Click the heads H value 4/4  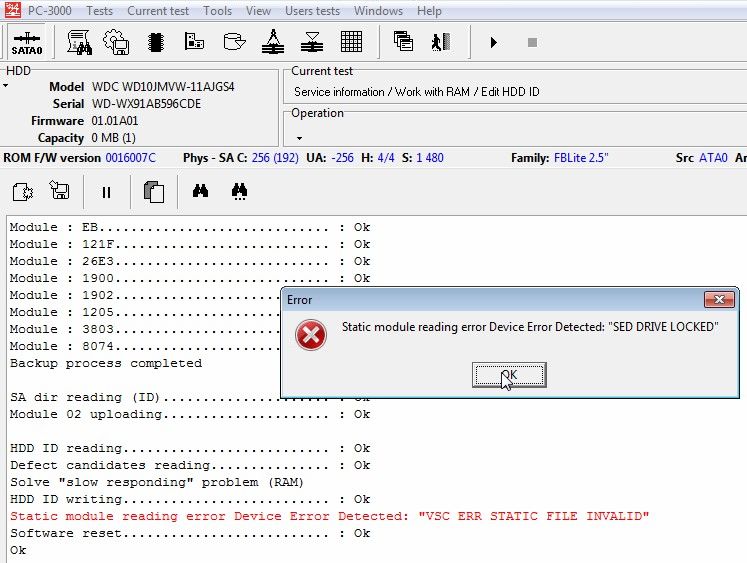(386, 158)
